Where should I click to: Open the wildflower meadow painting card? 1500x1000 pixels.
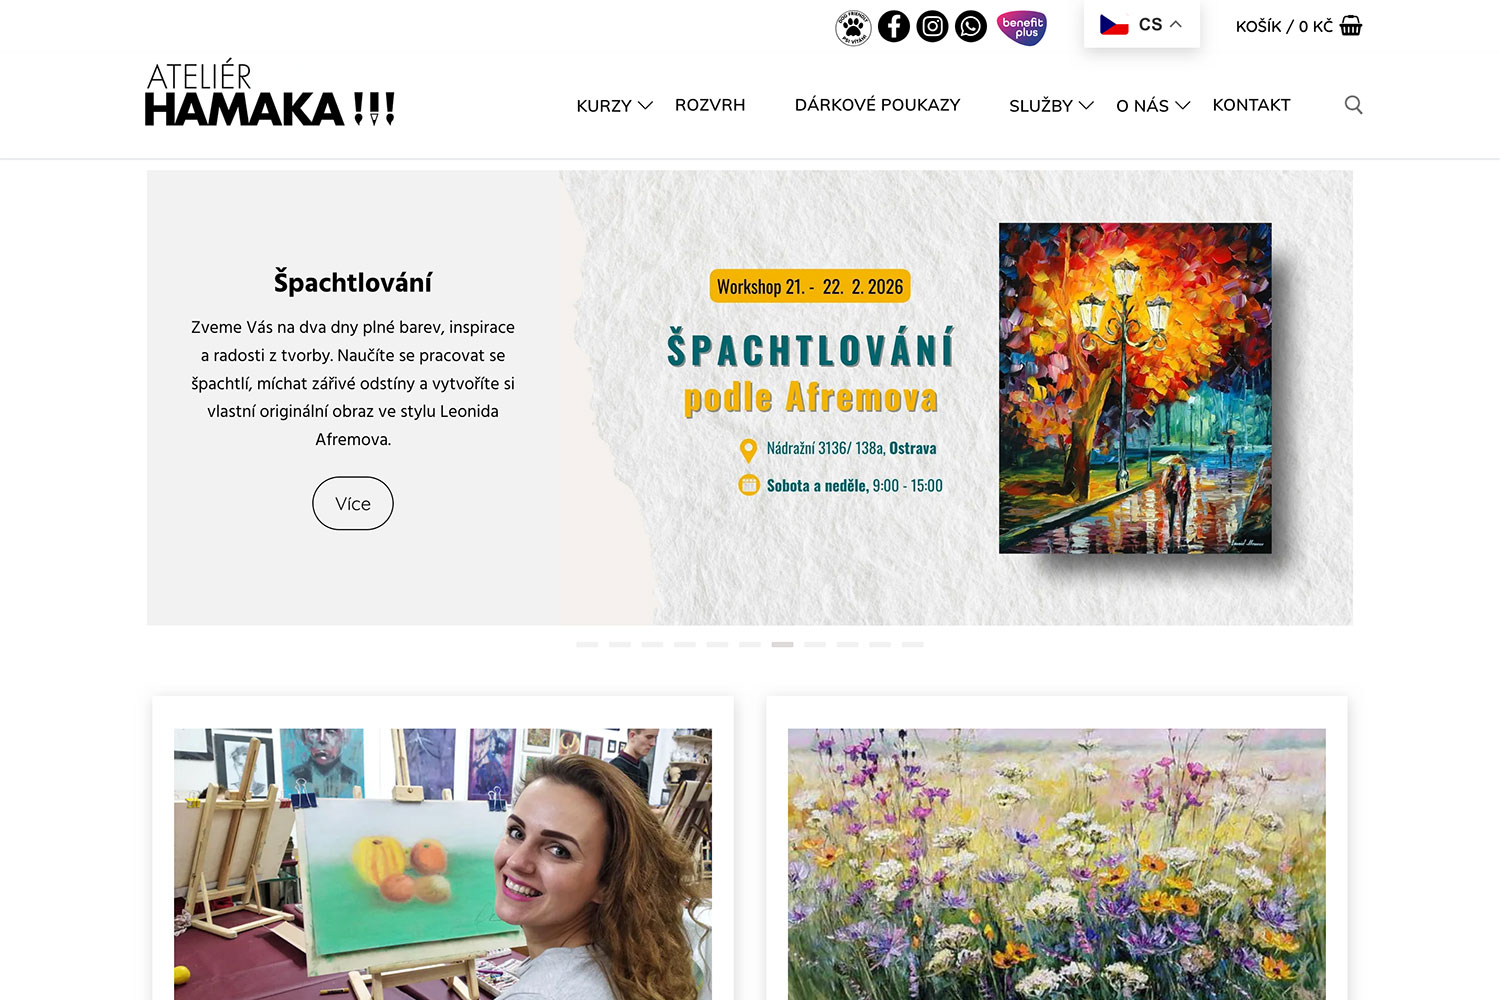pyautogui.click(x=1057, y=864)
